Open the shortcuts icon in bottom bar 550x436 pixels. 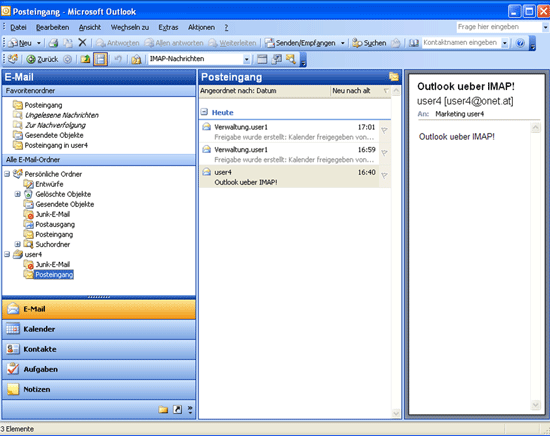[177, 409]
